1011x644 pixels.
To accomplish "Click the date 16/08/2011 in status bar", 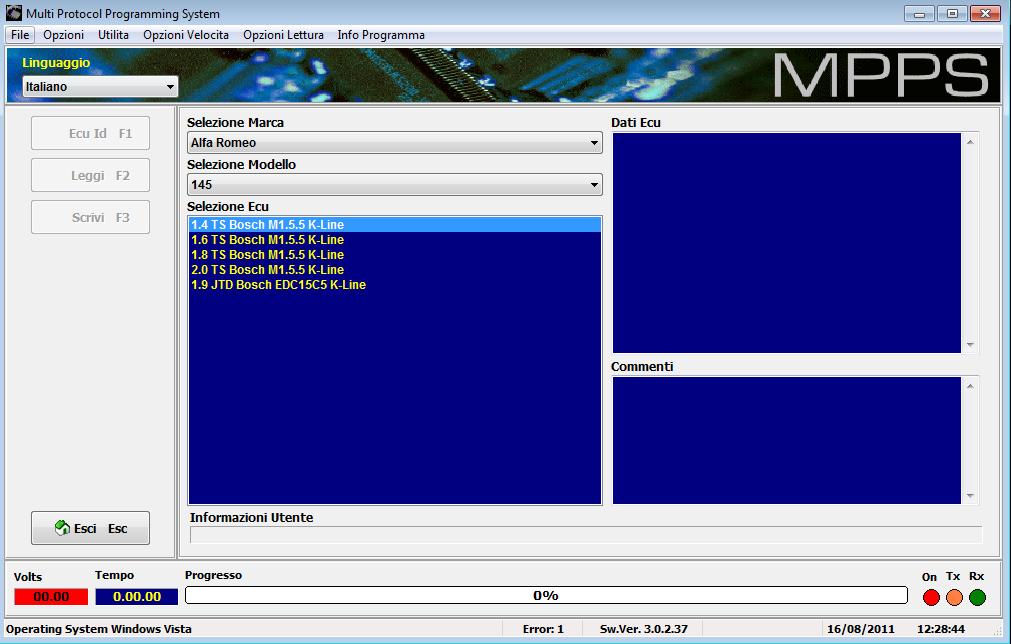I will pos(860,629).
